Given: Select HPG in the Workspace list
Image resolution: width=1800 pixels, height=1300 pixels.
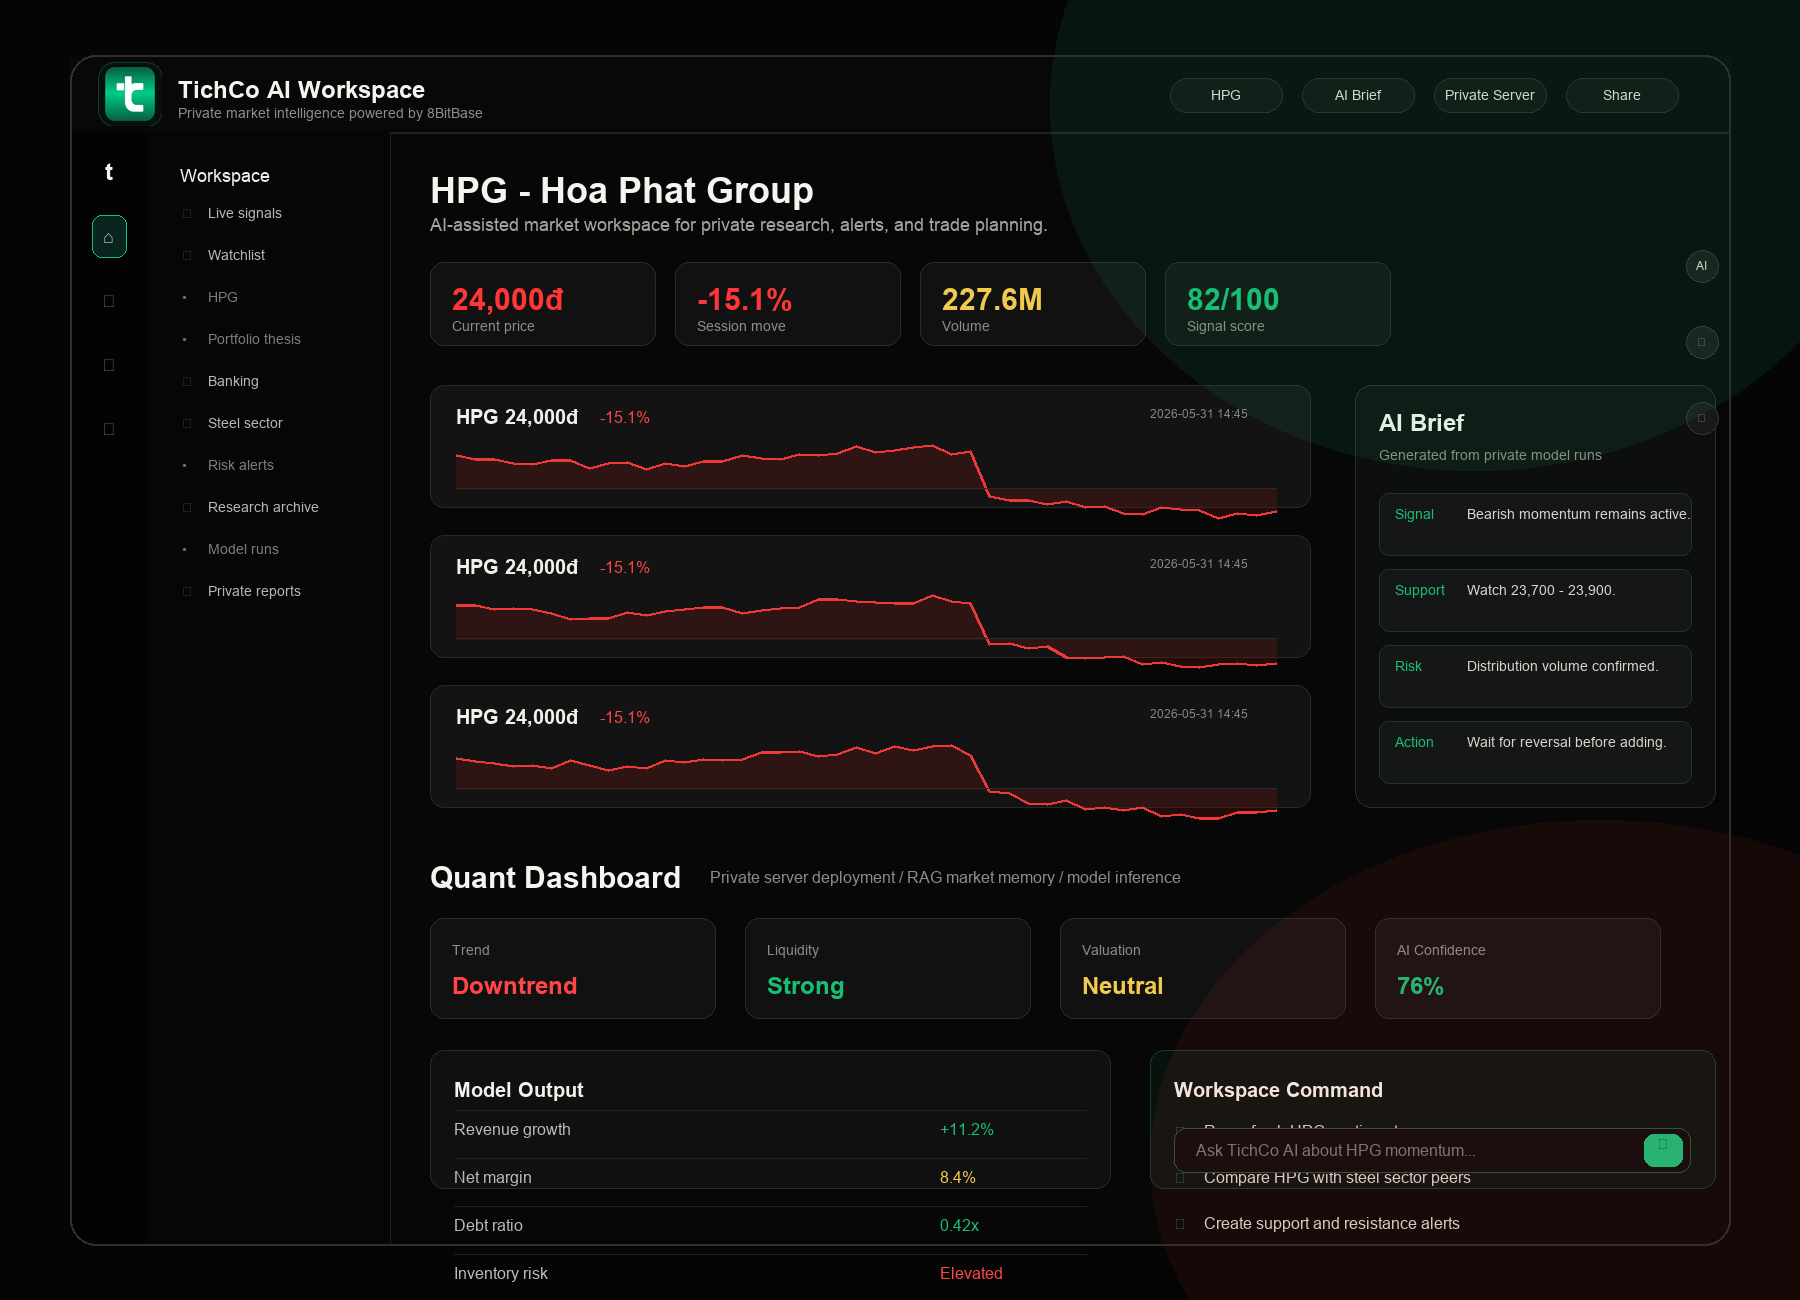Looking at the screenshot, I should pos(223,297).
